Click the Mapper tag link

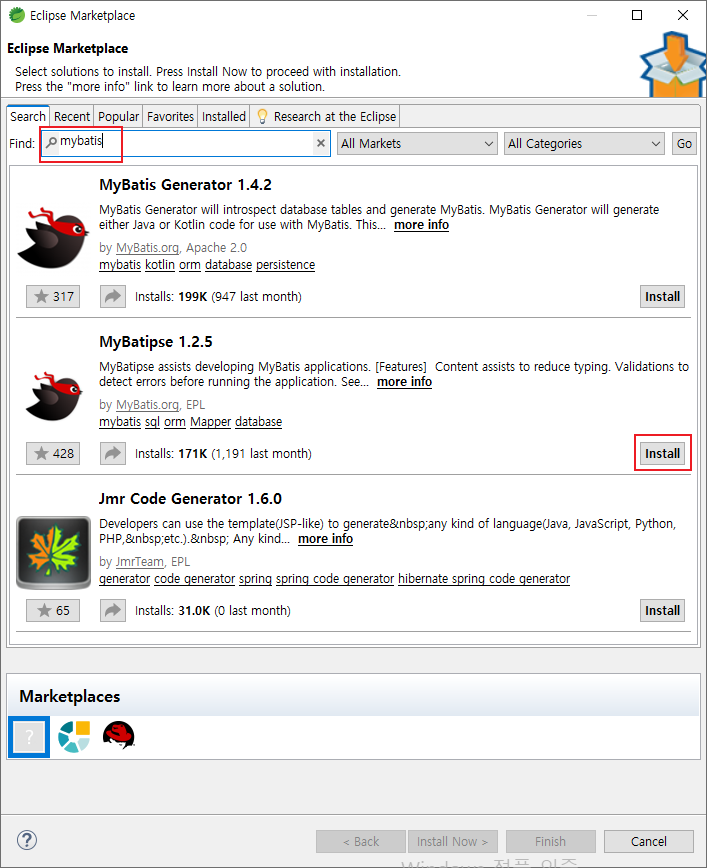click(210, 422)
